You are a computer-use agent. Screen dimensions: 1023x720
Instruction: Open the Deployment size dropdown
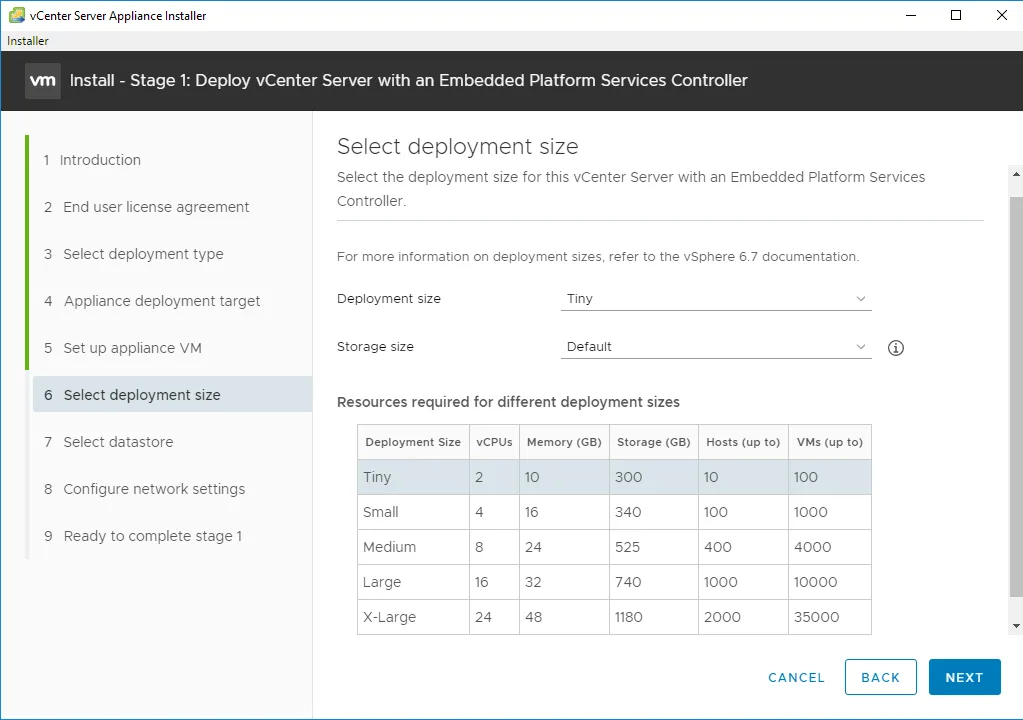[x=716, y=299]
